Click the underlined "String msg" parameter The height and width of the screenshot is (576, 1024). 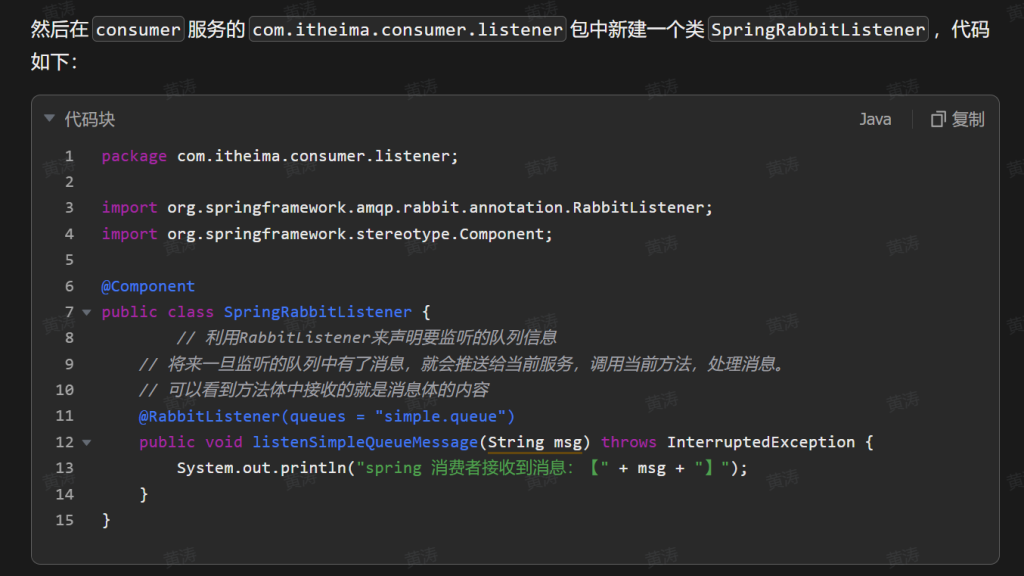pyautogui.click(x=535, y=442)
